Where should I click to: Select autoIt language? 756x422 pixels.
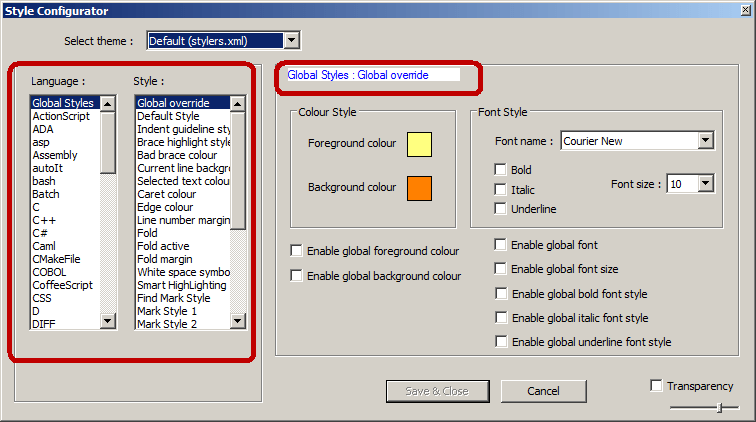click(65, 168)
